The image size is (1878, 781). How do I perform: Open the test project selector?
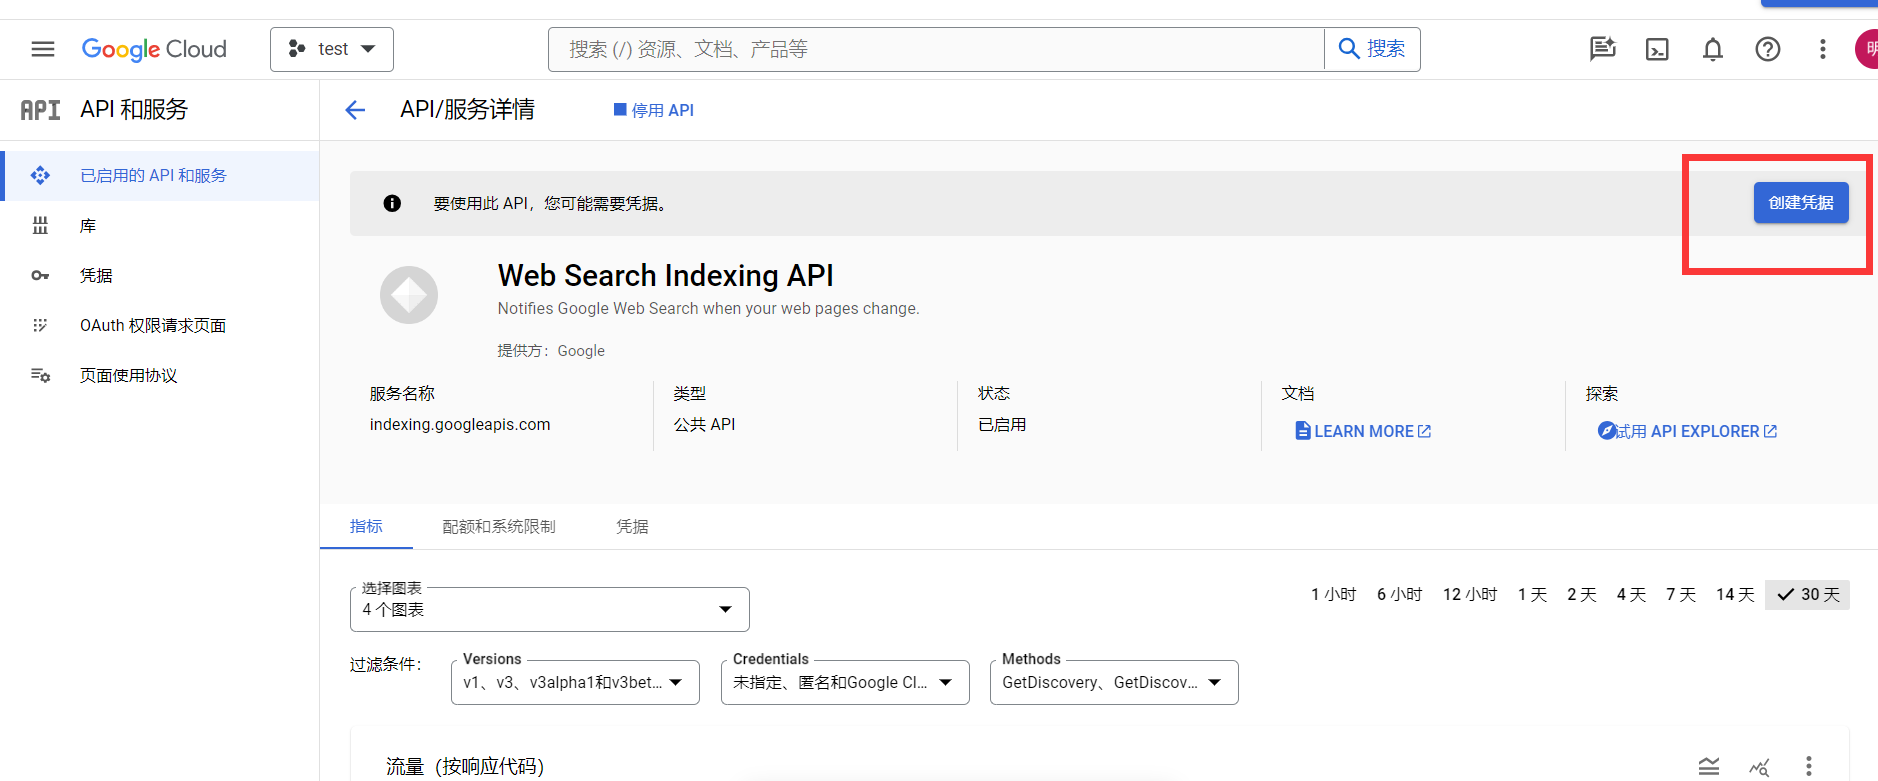(332, 49)
